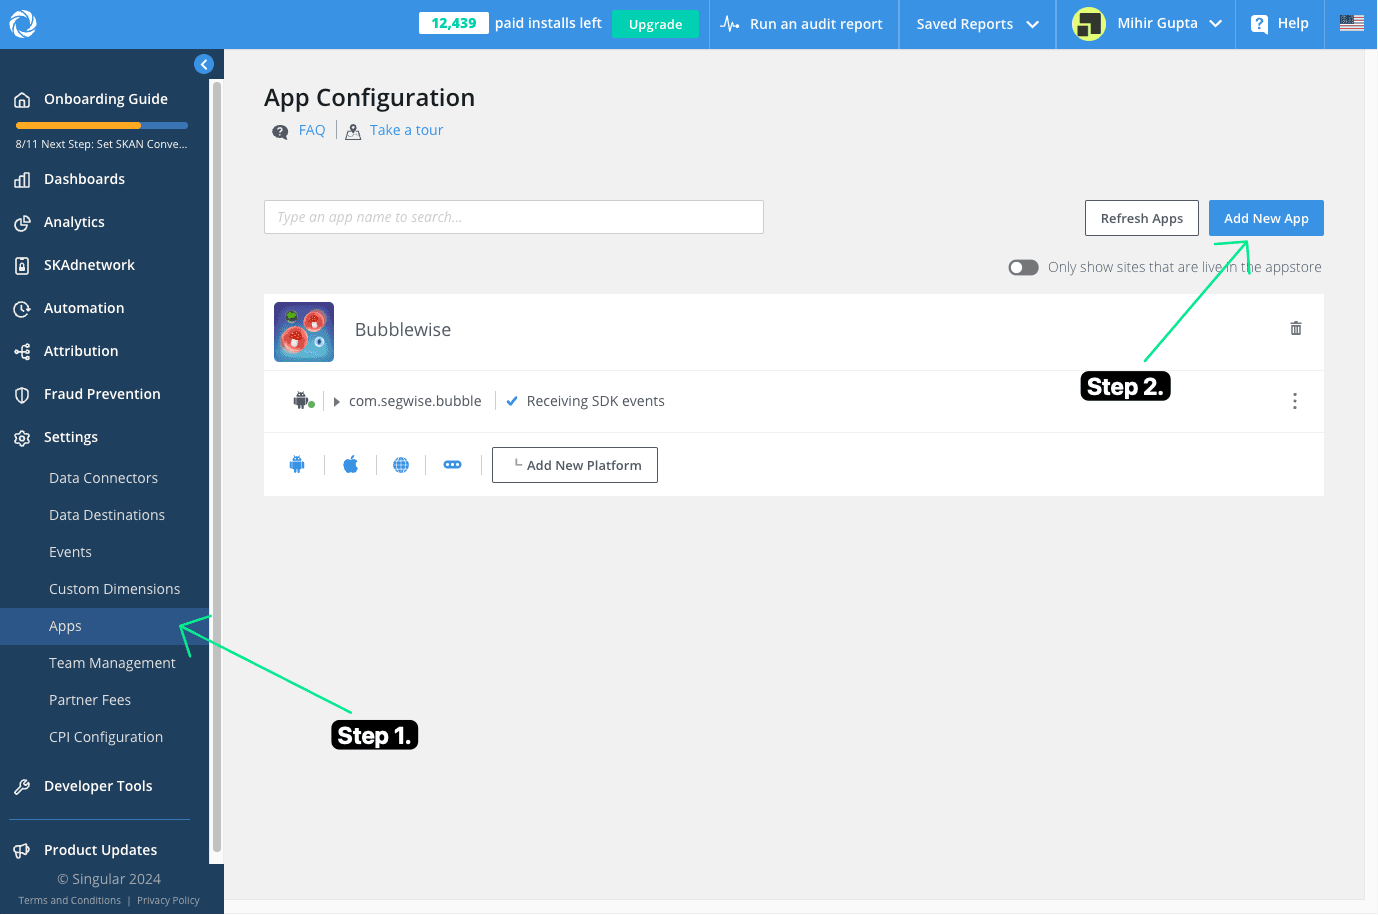Open three-dot menu for com.segwise.bubble
The height and width of the screenshot is (915, 1378).
tap(1294, 401)
